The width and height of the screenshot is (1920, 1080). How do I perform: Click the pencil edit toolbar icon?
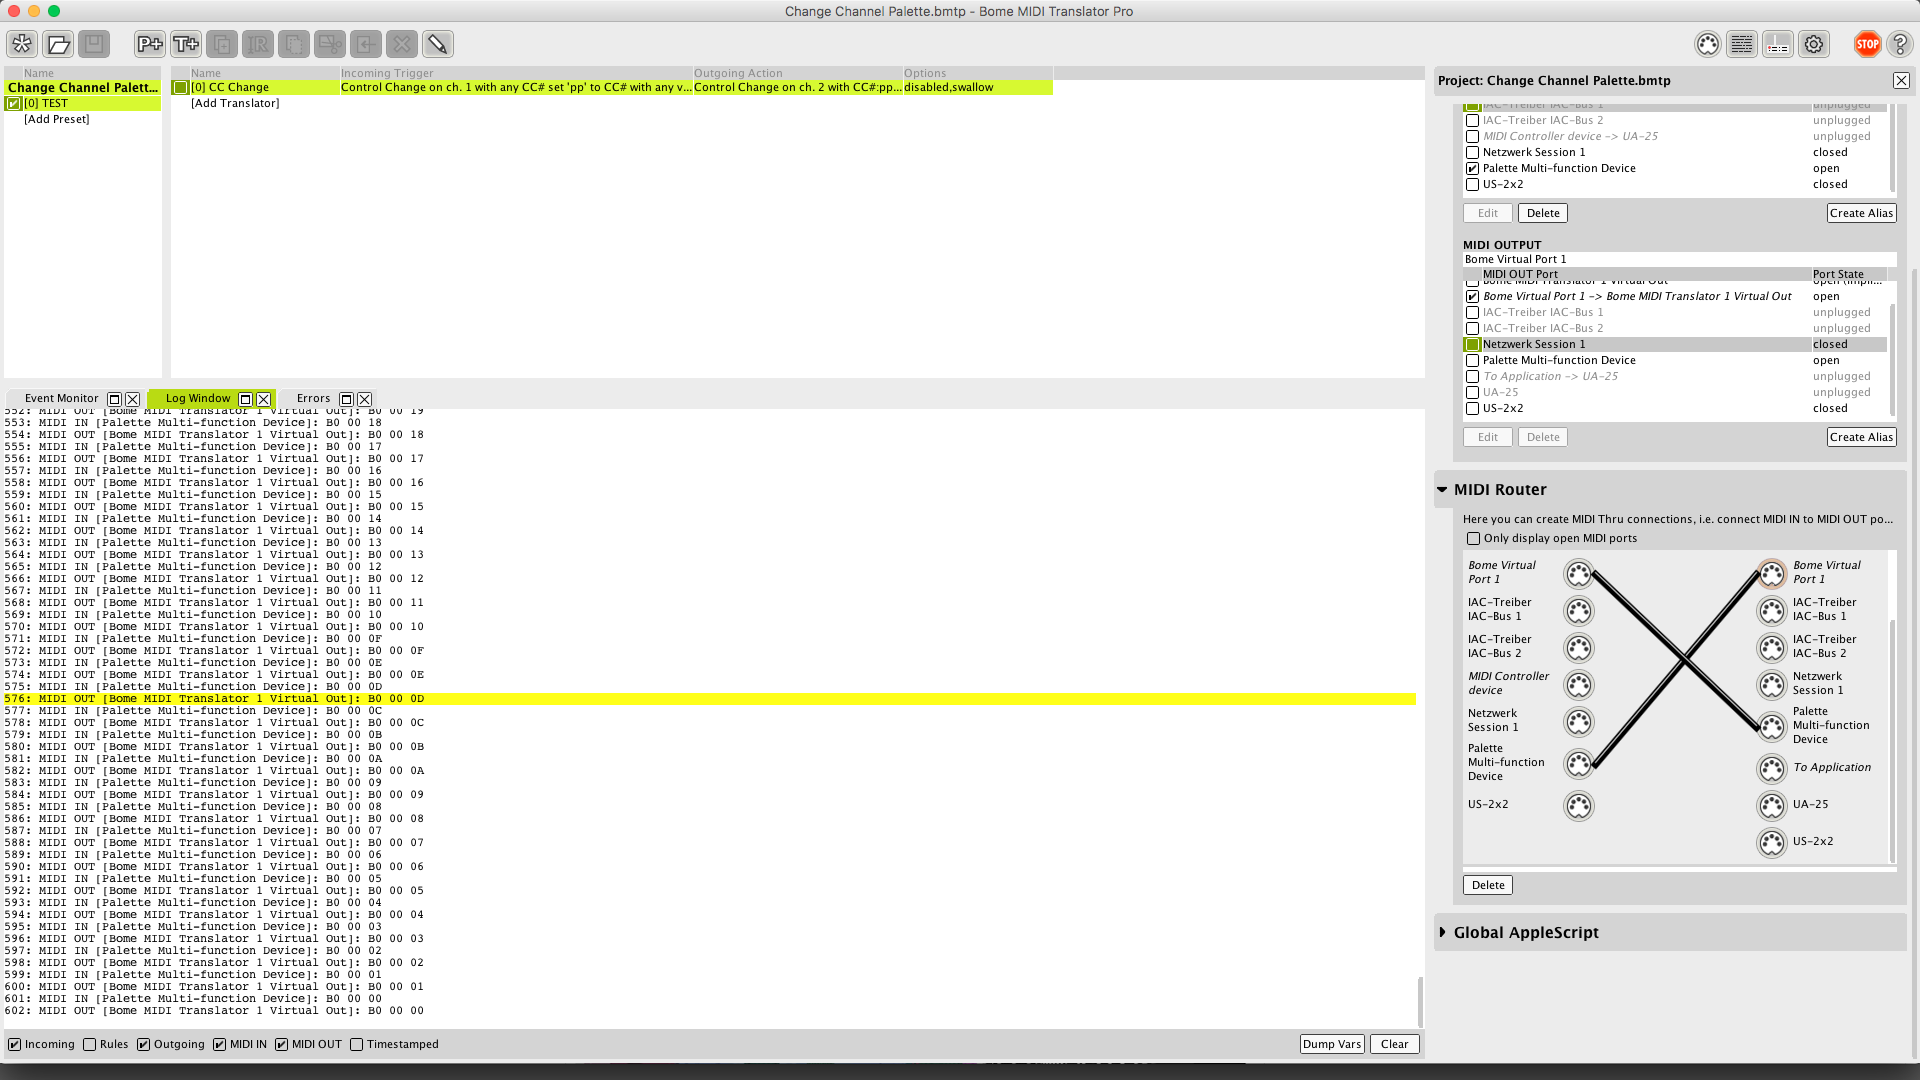(438, 44)
